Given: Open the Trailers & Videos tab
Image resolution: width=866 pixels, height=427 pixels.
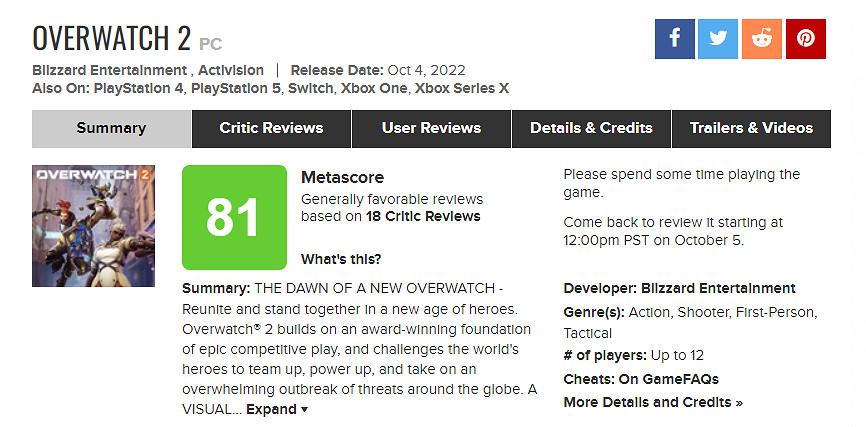Looking at the screenshot, I should pos(751,128).
